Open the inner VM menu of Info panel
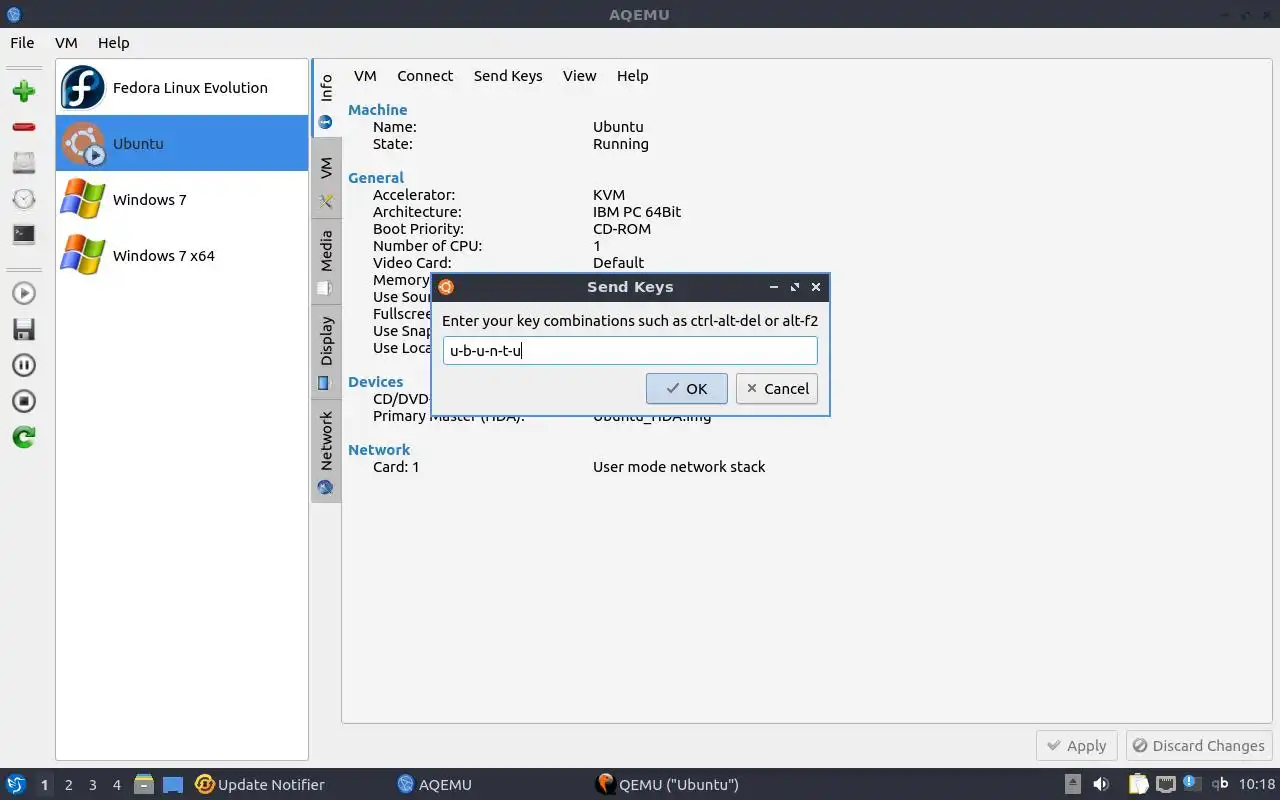This screenshot has height=800, width=1280. [x=365, y=76]
